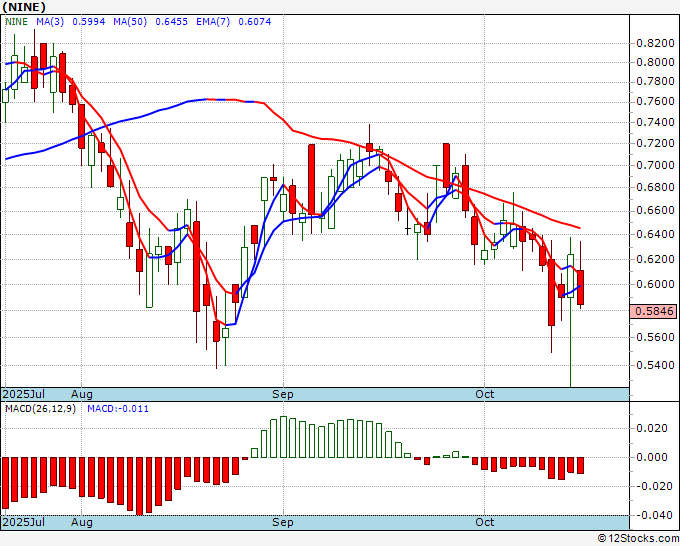The height and width of the screenshot is (546, 680).
Task: Click the MACD(26,12,9) indicator label
Action: tap(40, 409)
